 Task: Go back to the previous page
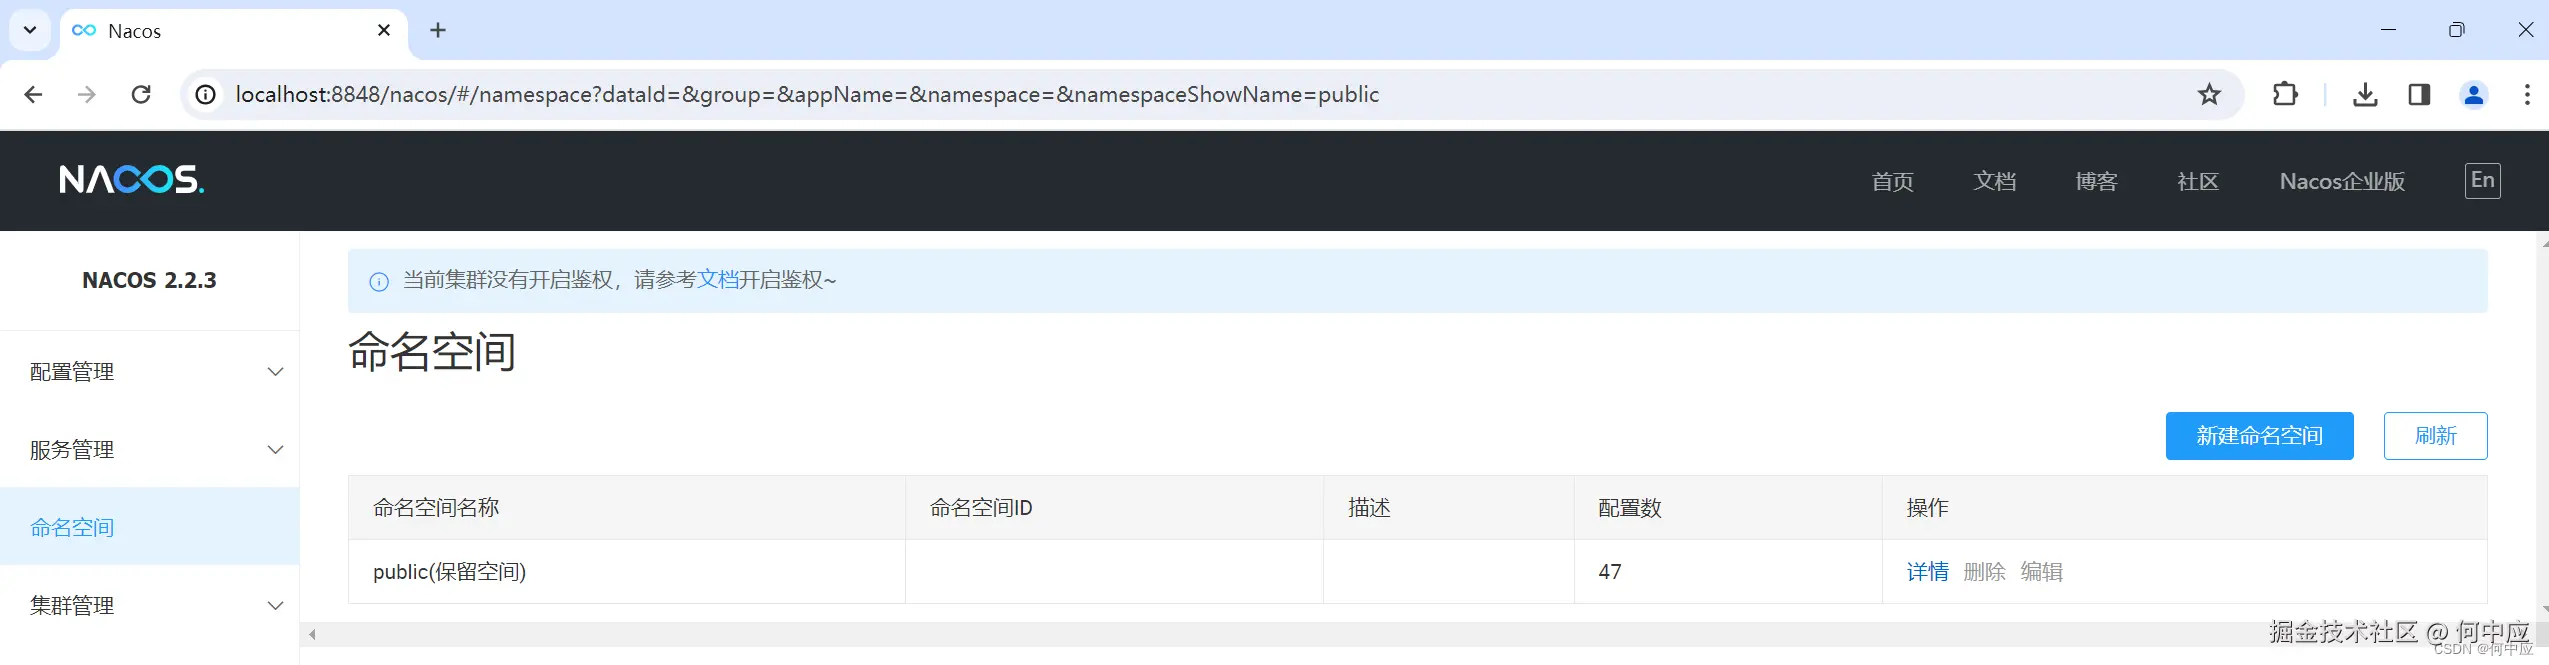click(x=33, y=94)
